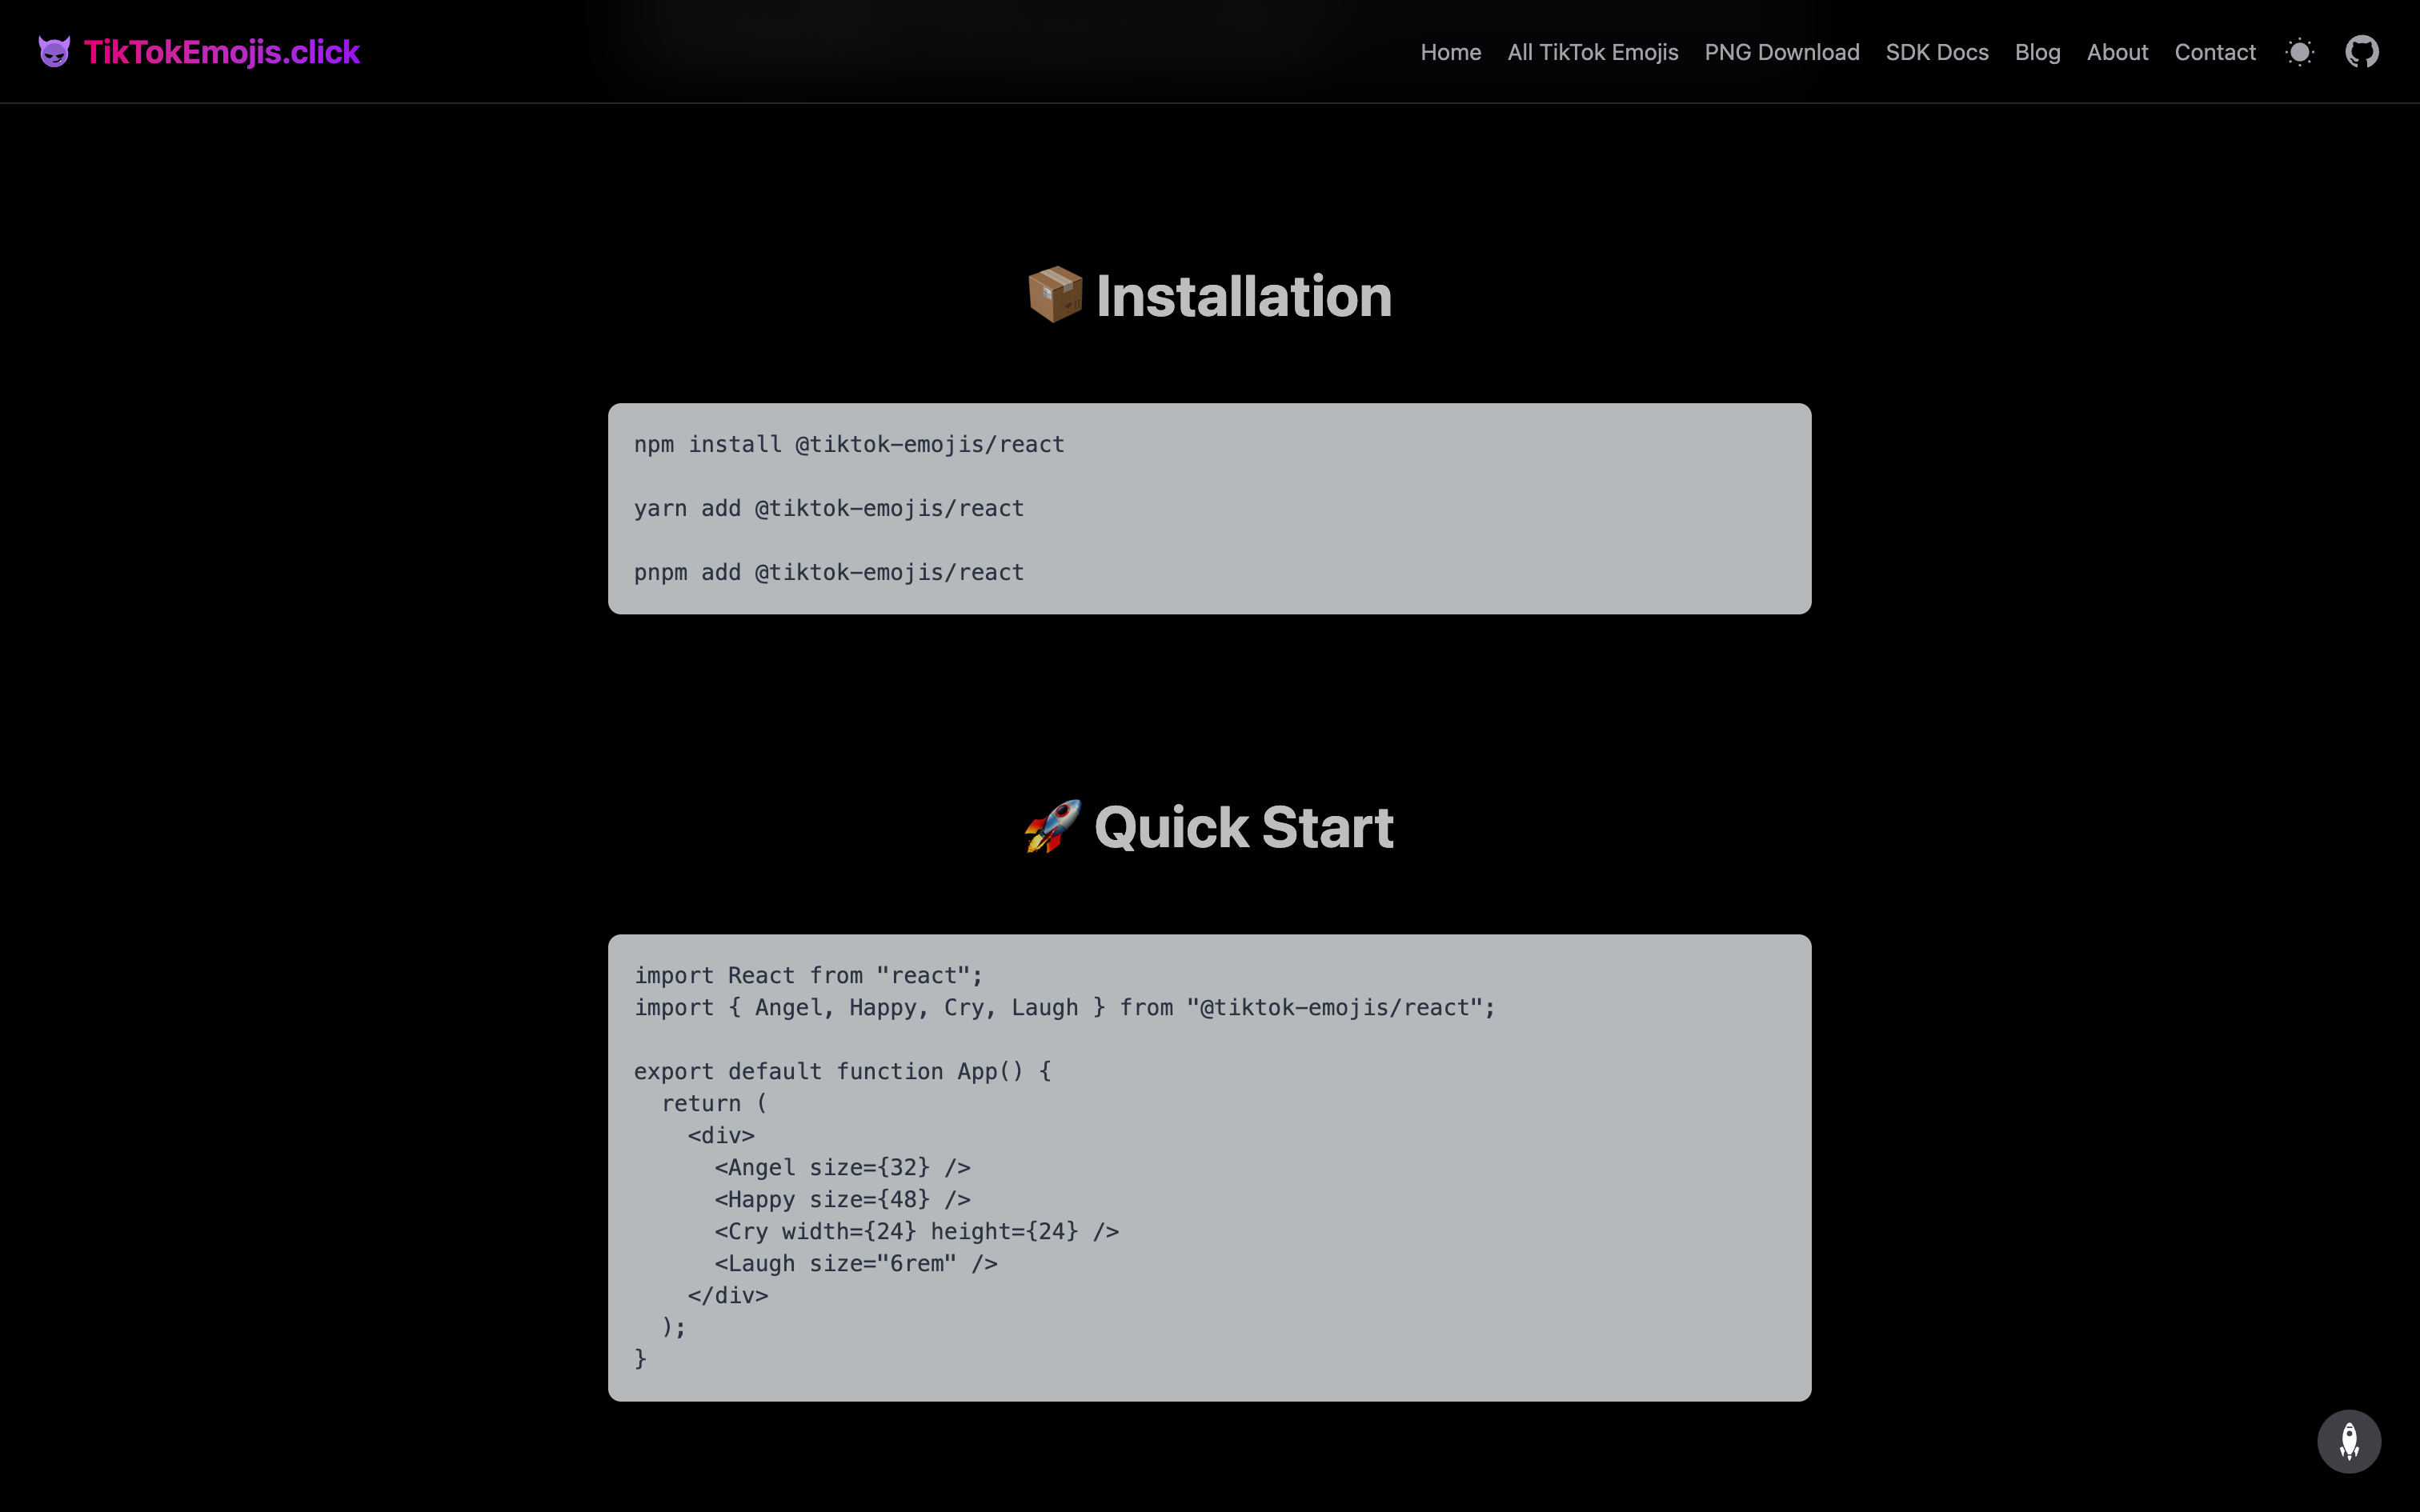Click the <Angel size={32} /> line
The height and width of the screenshot is (1512, 2420).
point(842,1167)
